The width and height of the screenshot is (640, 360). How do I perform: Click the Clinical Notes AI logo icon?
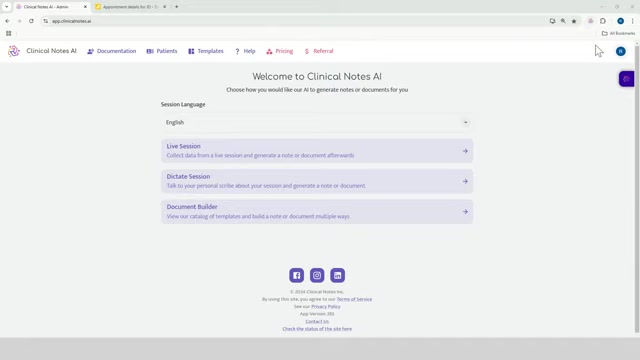[x=13, y=51]
